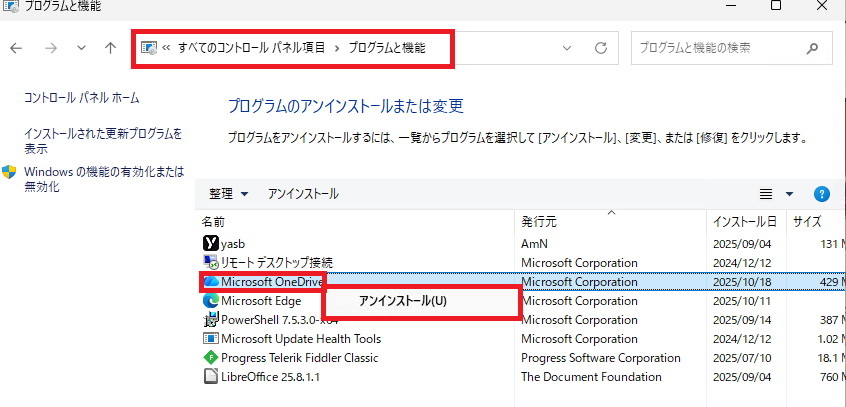Open インストールされた更新プログラムを表示 link
The height and width of the screenshot is (407, 846).
tap(103, 140)
